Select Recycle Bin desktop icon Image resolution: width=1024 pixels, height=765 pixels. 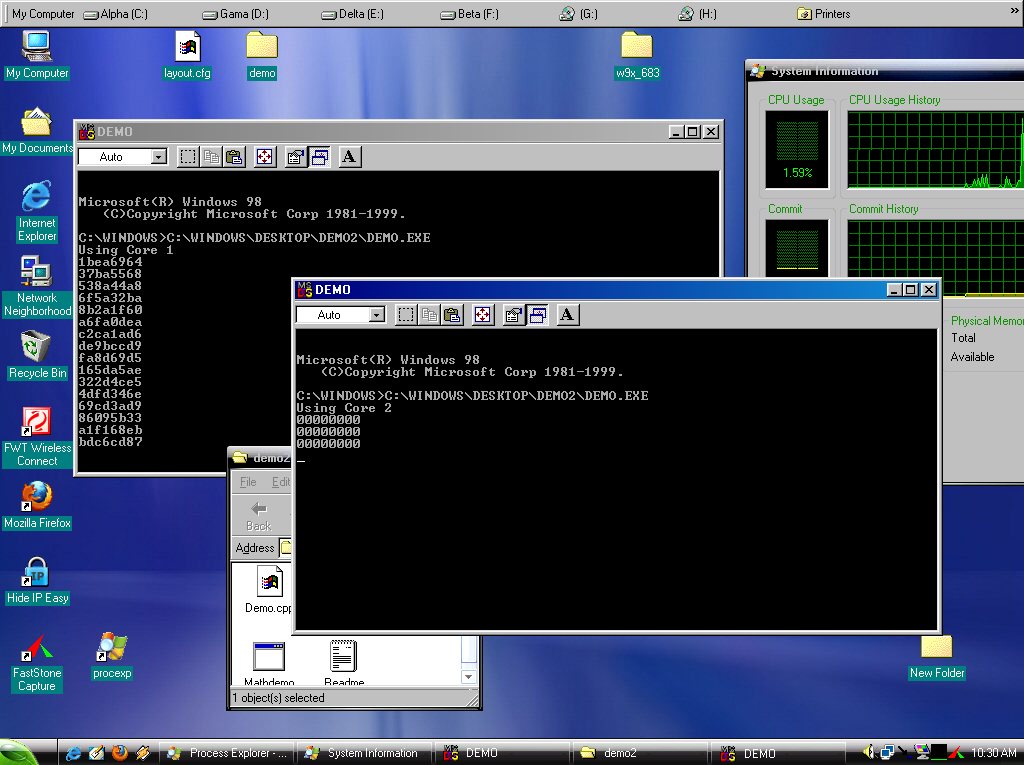tap(37, 355)
